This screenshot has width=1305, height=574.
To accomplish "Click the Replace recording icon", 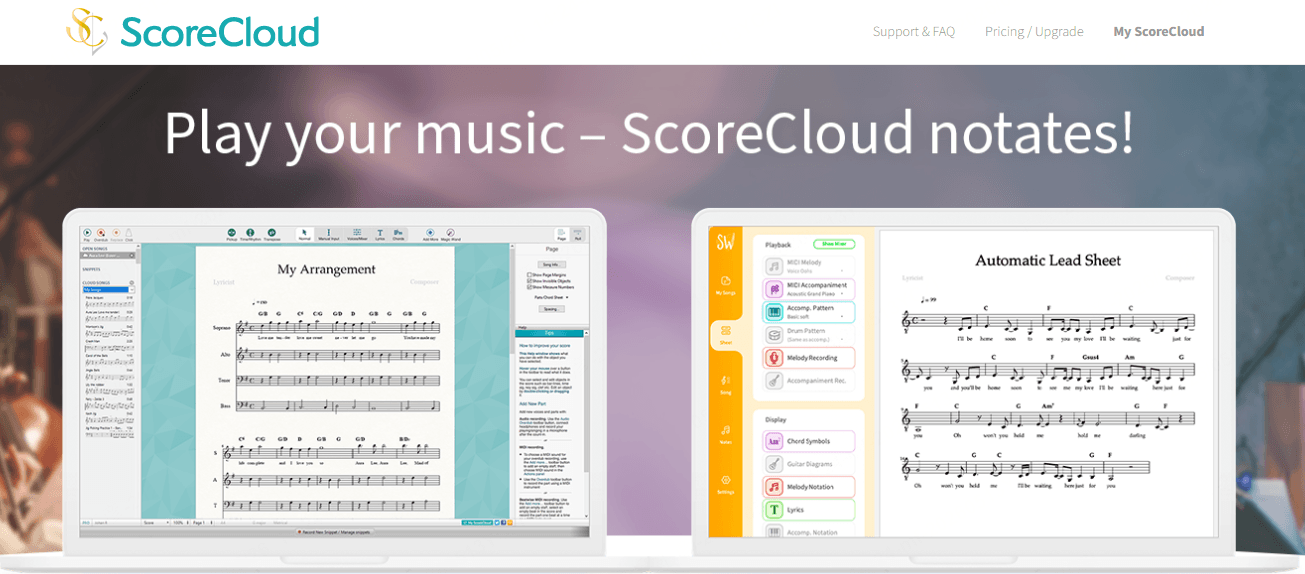I will click(x=116, y=235).
